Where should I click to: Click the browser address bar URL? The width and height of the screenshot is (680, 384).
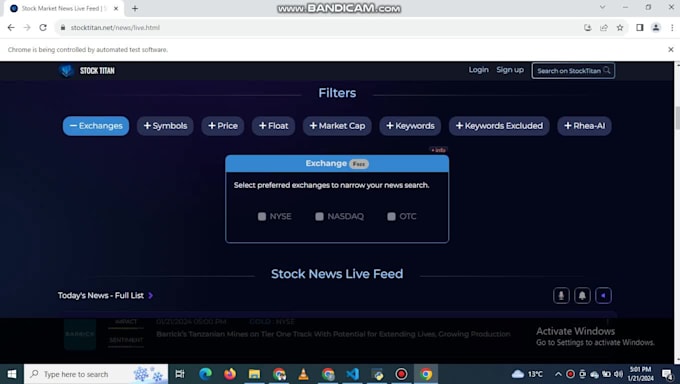pyautogui.click(x=115, y=27)
